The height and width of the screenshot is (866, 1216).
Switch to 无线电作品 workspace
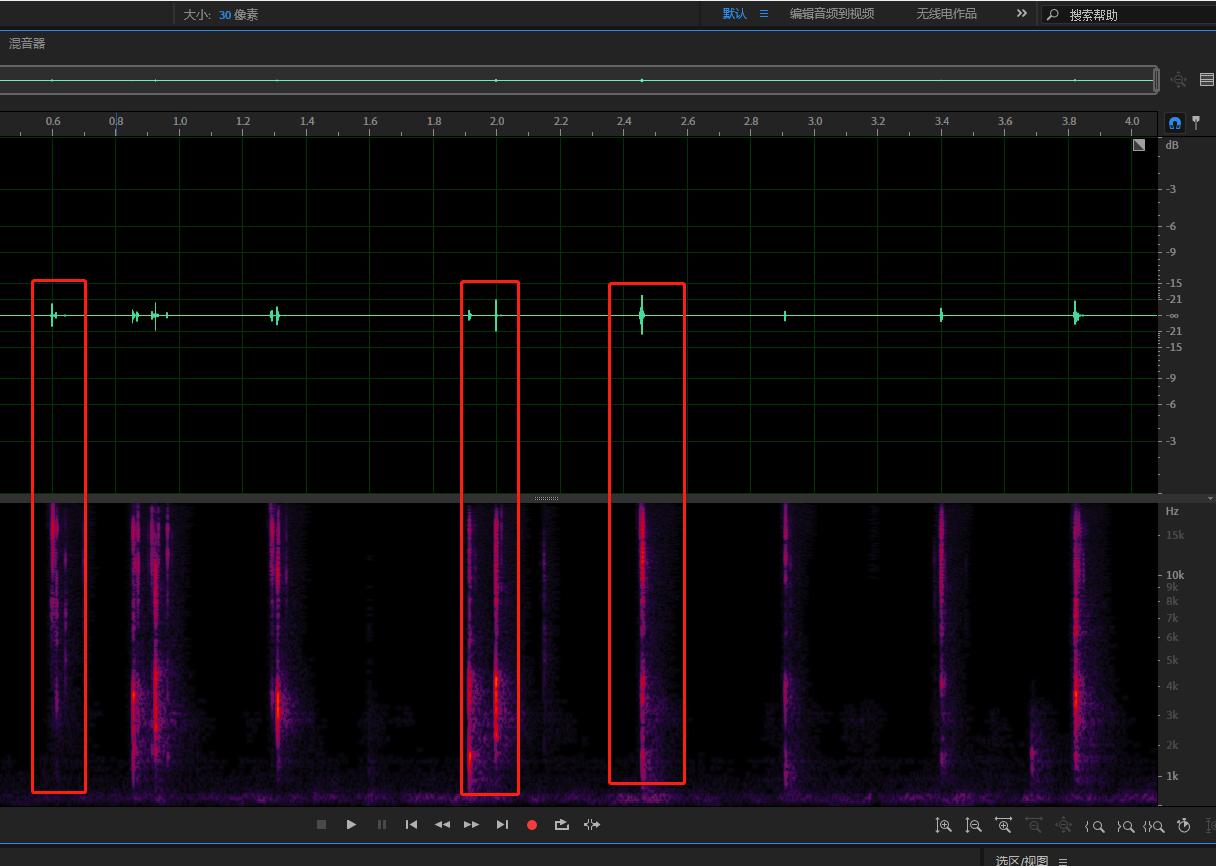pos(946,14)
